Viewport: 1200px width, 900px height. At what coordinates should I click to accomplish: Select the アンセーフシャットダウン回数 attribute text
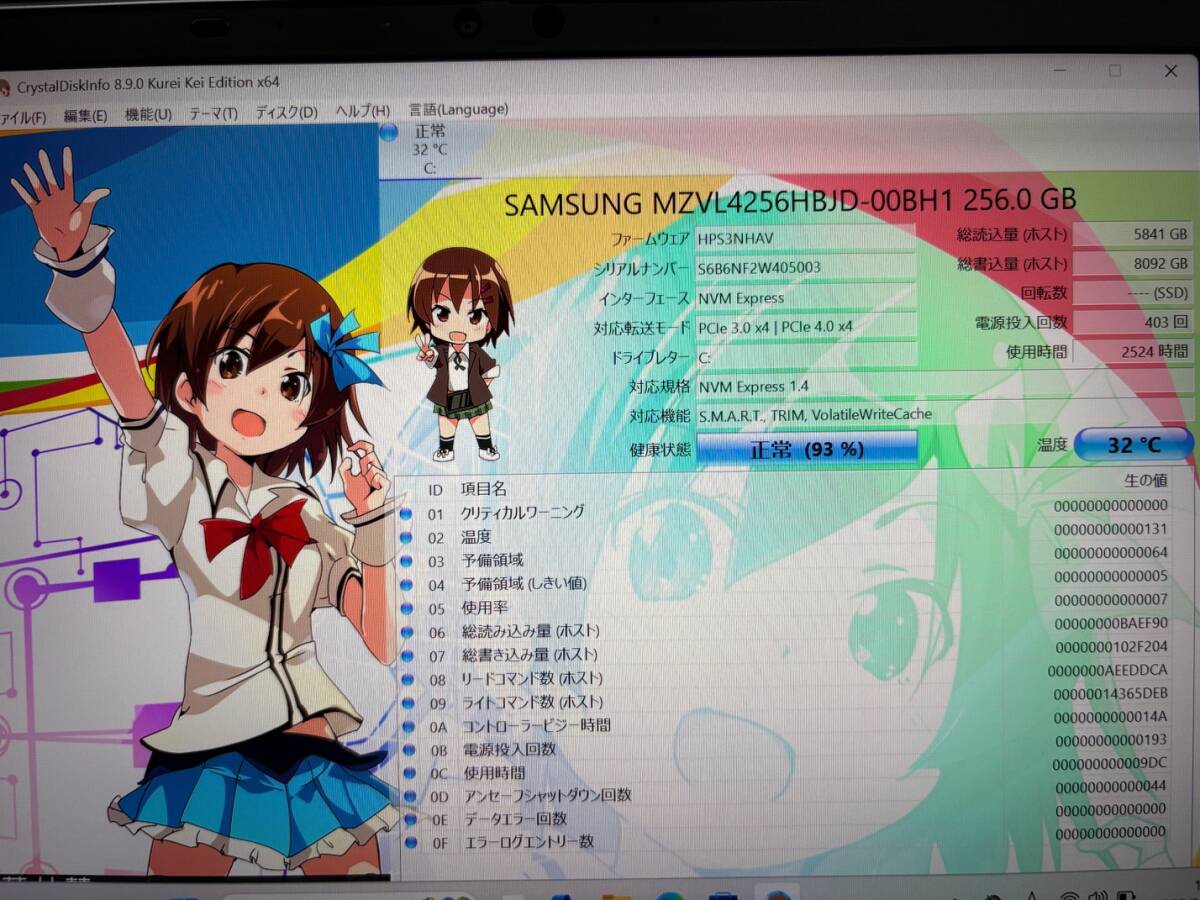click(x=547, y=796)
